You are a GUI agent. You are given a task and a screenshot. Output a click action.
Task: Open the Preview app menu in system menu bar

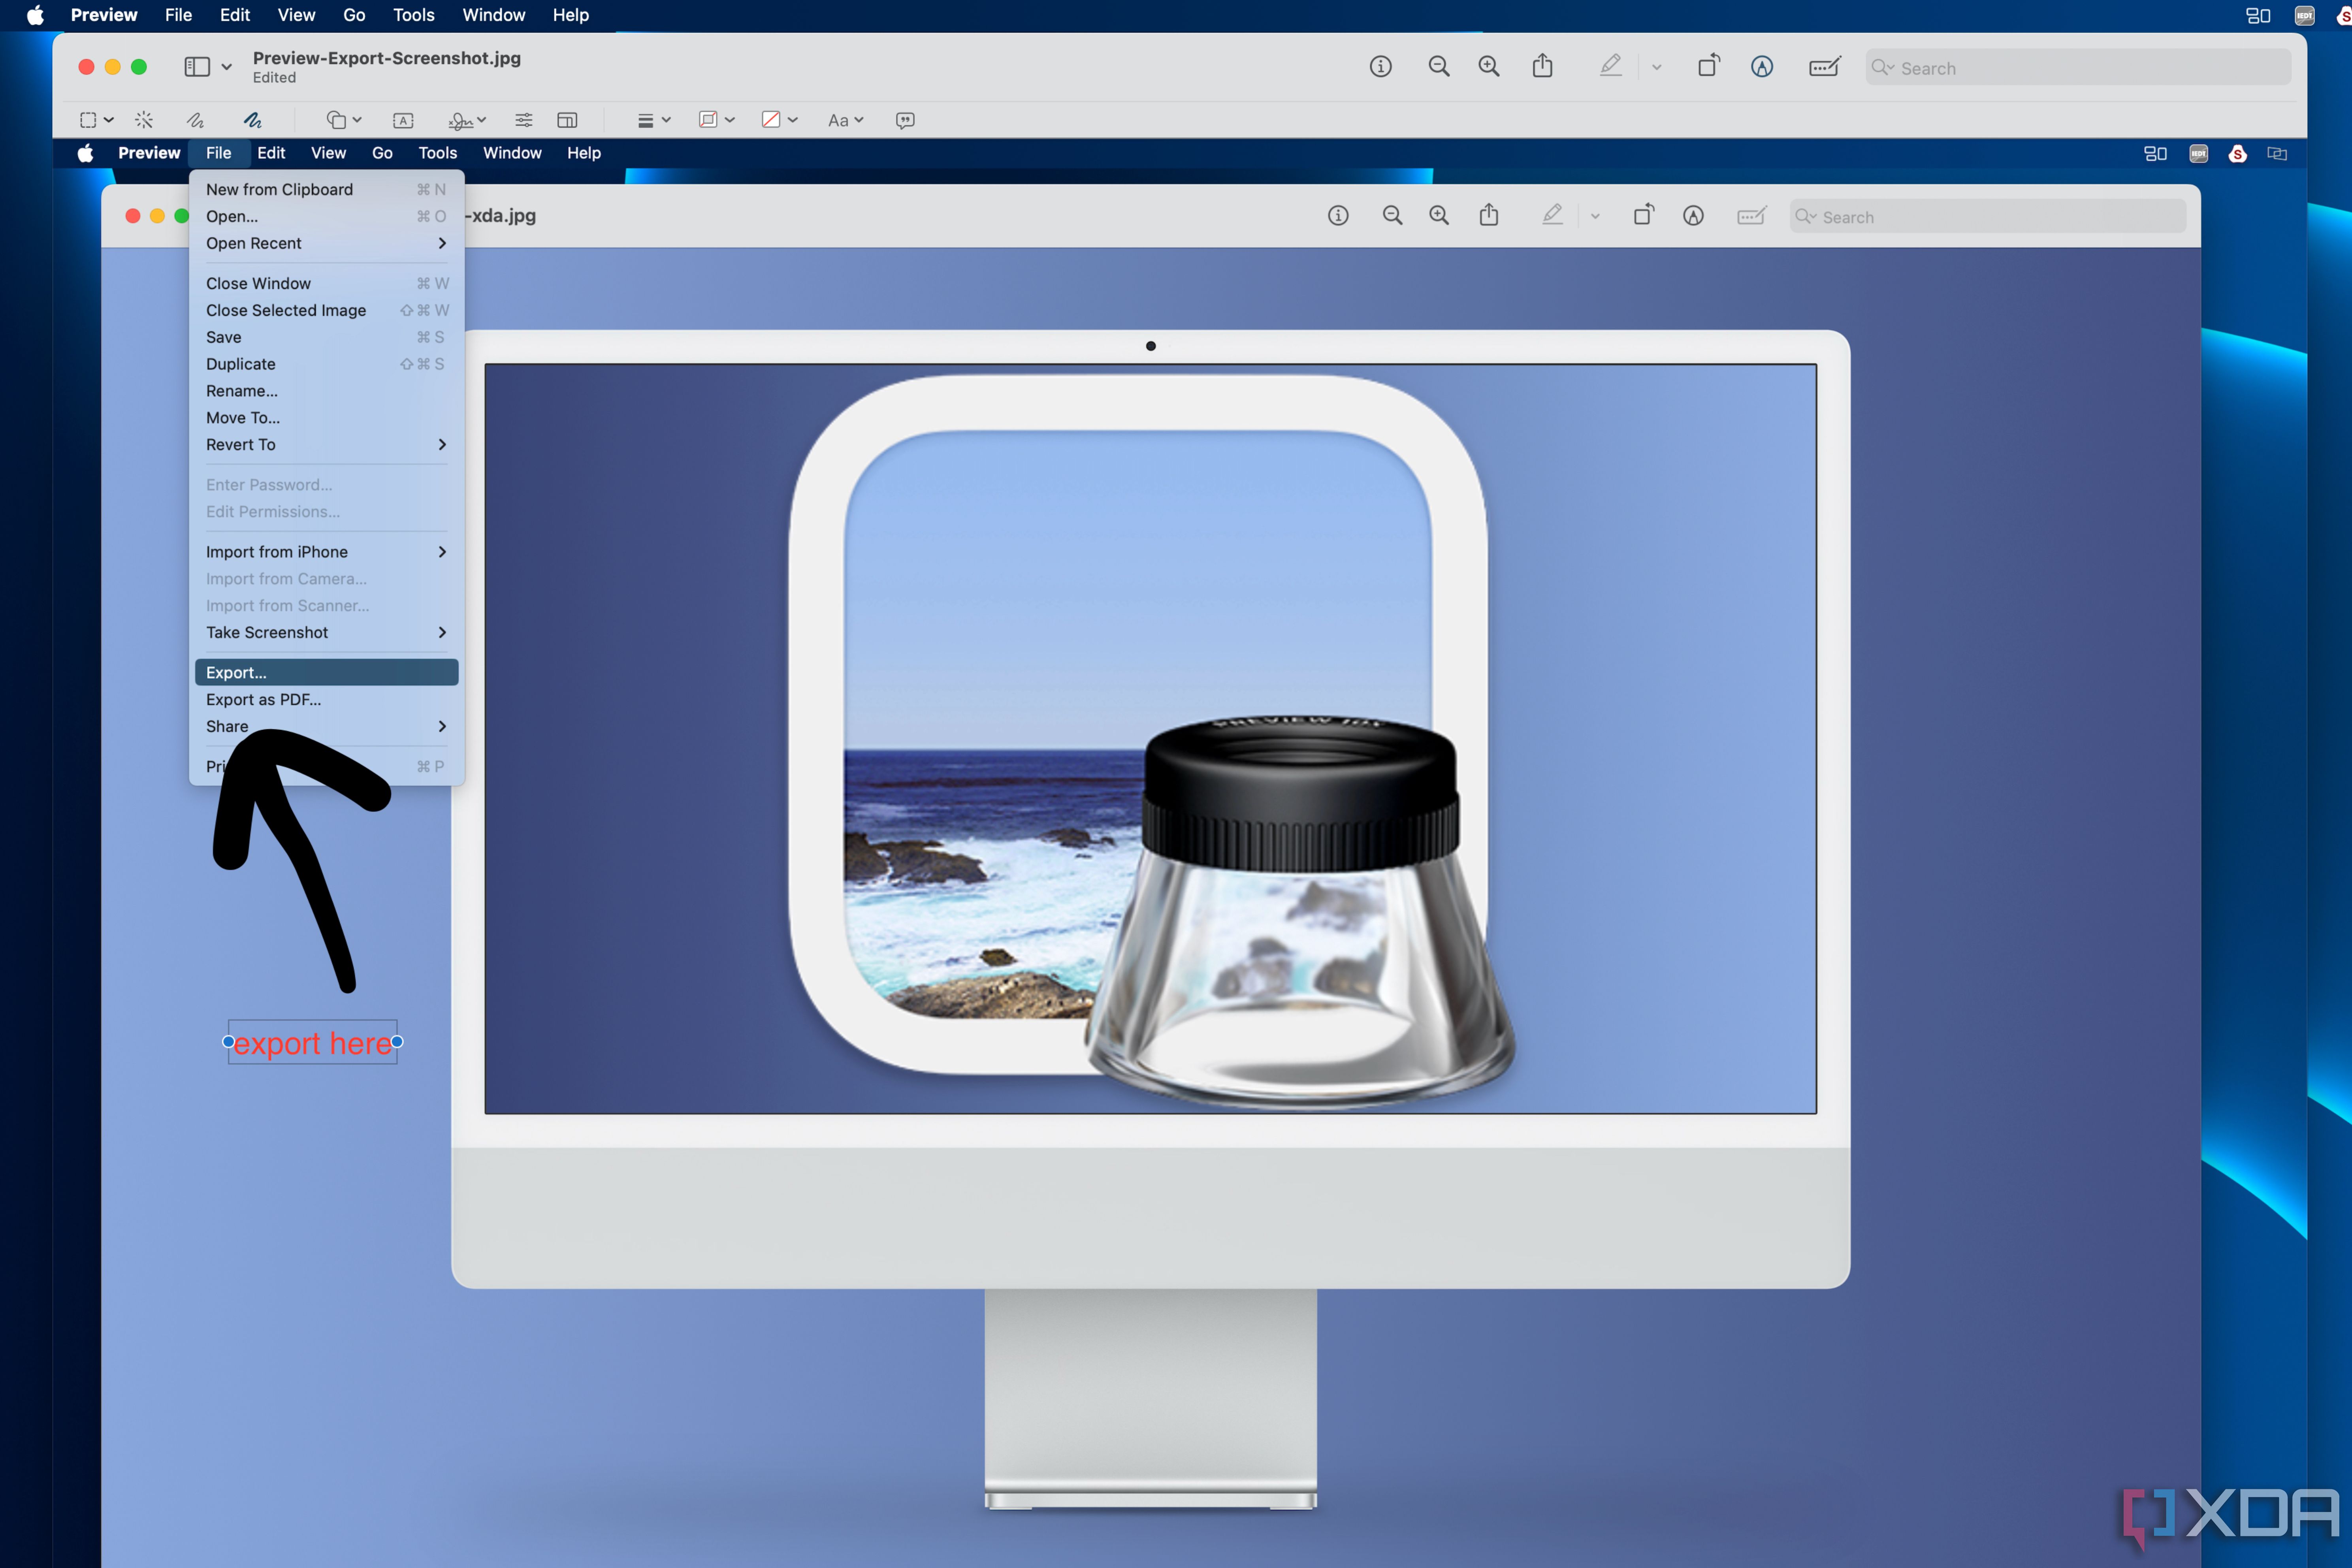[104, 15]
